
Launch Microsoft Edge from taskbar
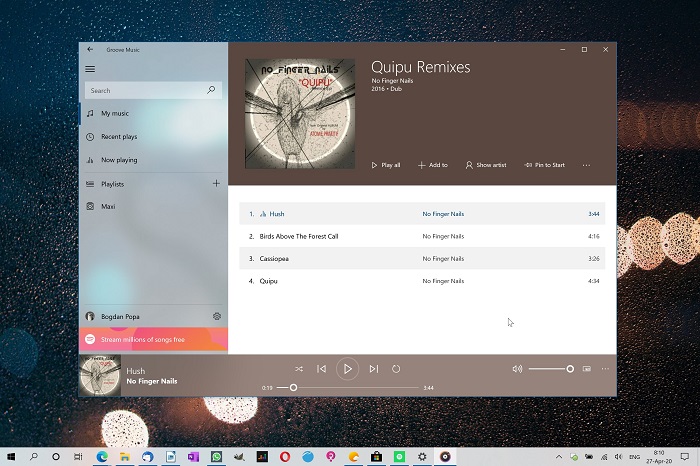click(102, 457)
